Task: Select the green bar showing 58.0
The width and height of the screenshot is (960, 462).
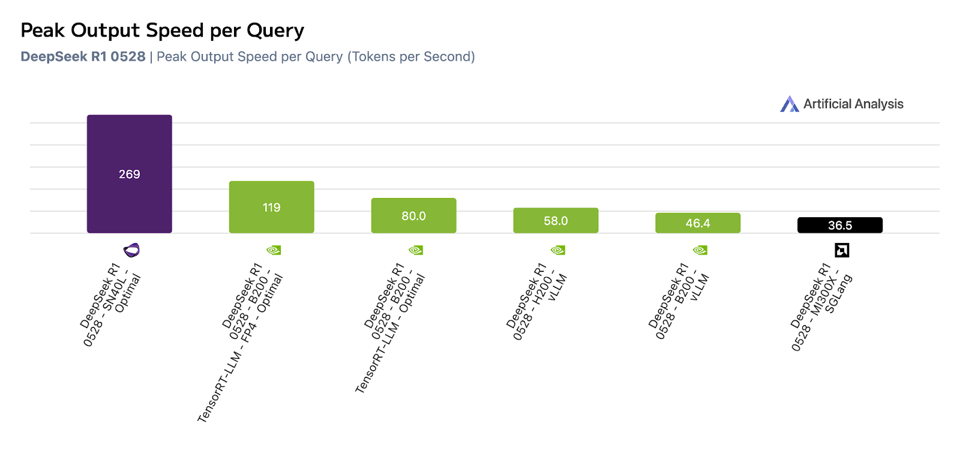Action: coord(555,221)
